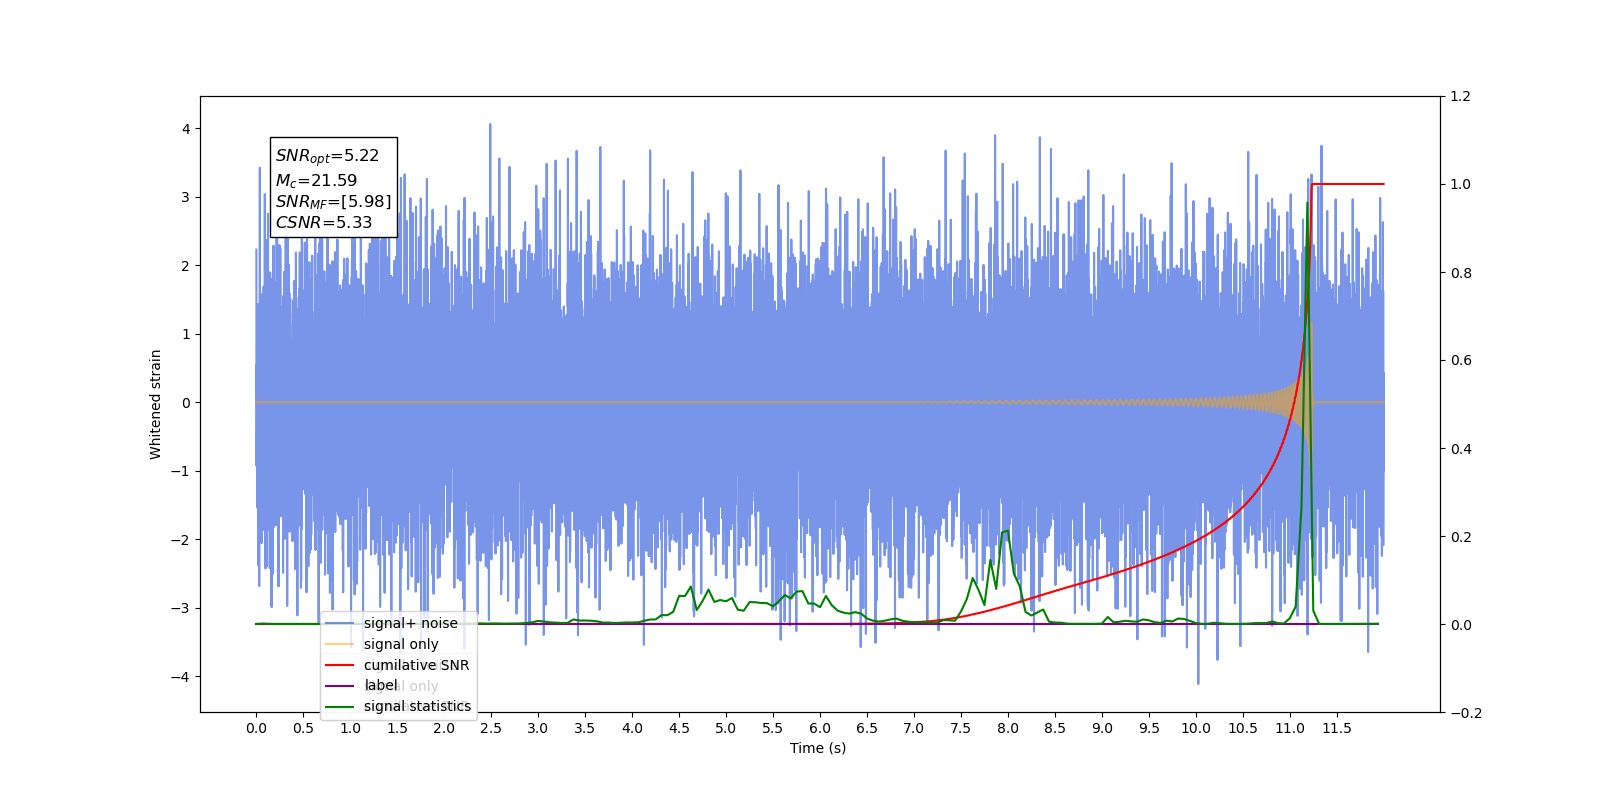Click the 11.0 tick on time axis

point(1290,728)
